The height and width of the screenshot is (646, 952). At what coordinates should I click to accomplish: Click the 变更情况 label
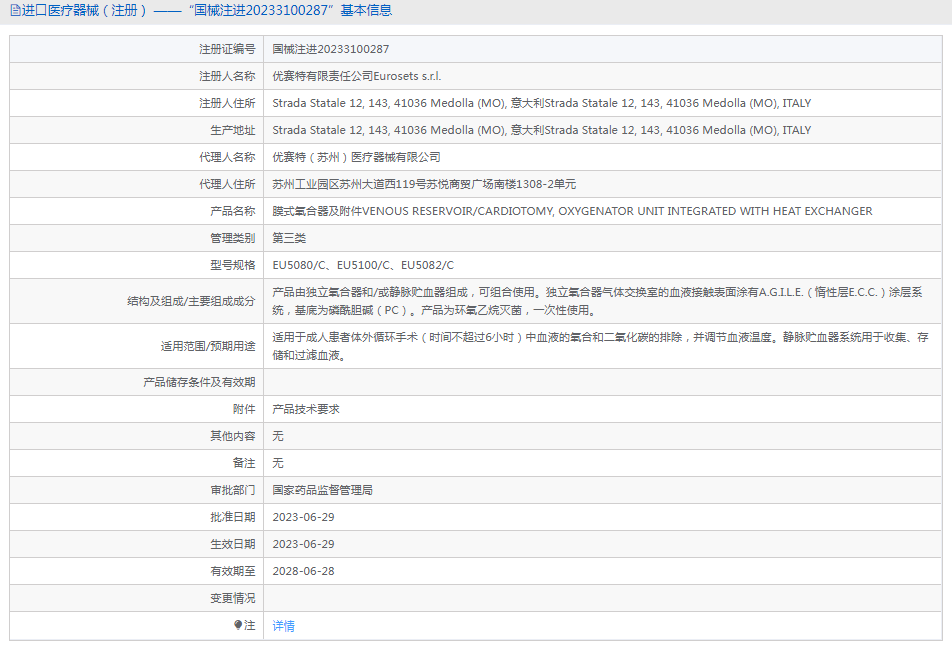pos(233,598)
